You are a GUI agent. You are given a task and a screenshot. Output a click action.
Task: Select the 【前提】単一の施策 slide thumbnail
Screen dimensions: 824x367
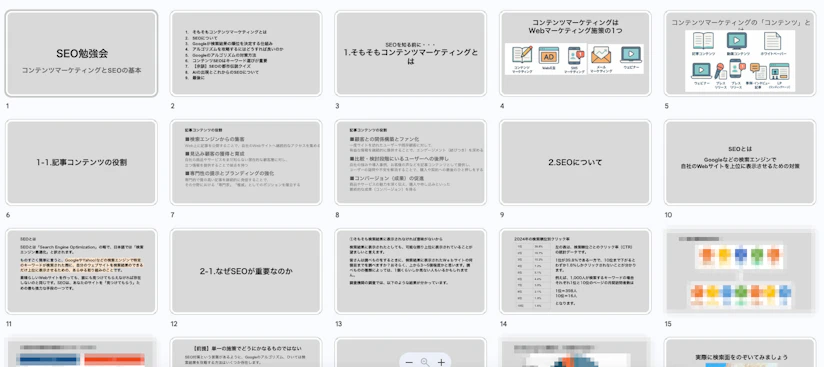tap(246, 352)
